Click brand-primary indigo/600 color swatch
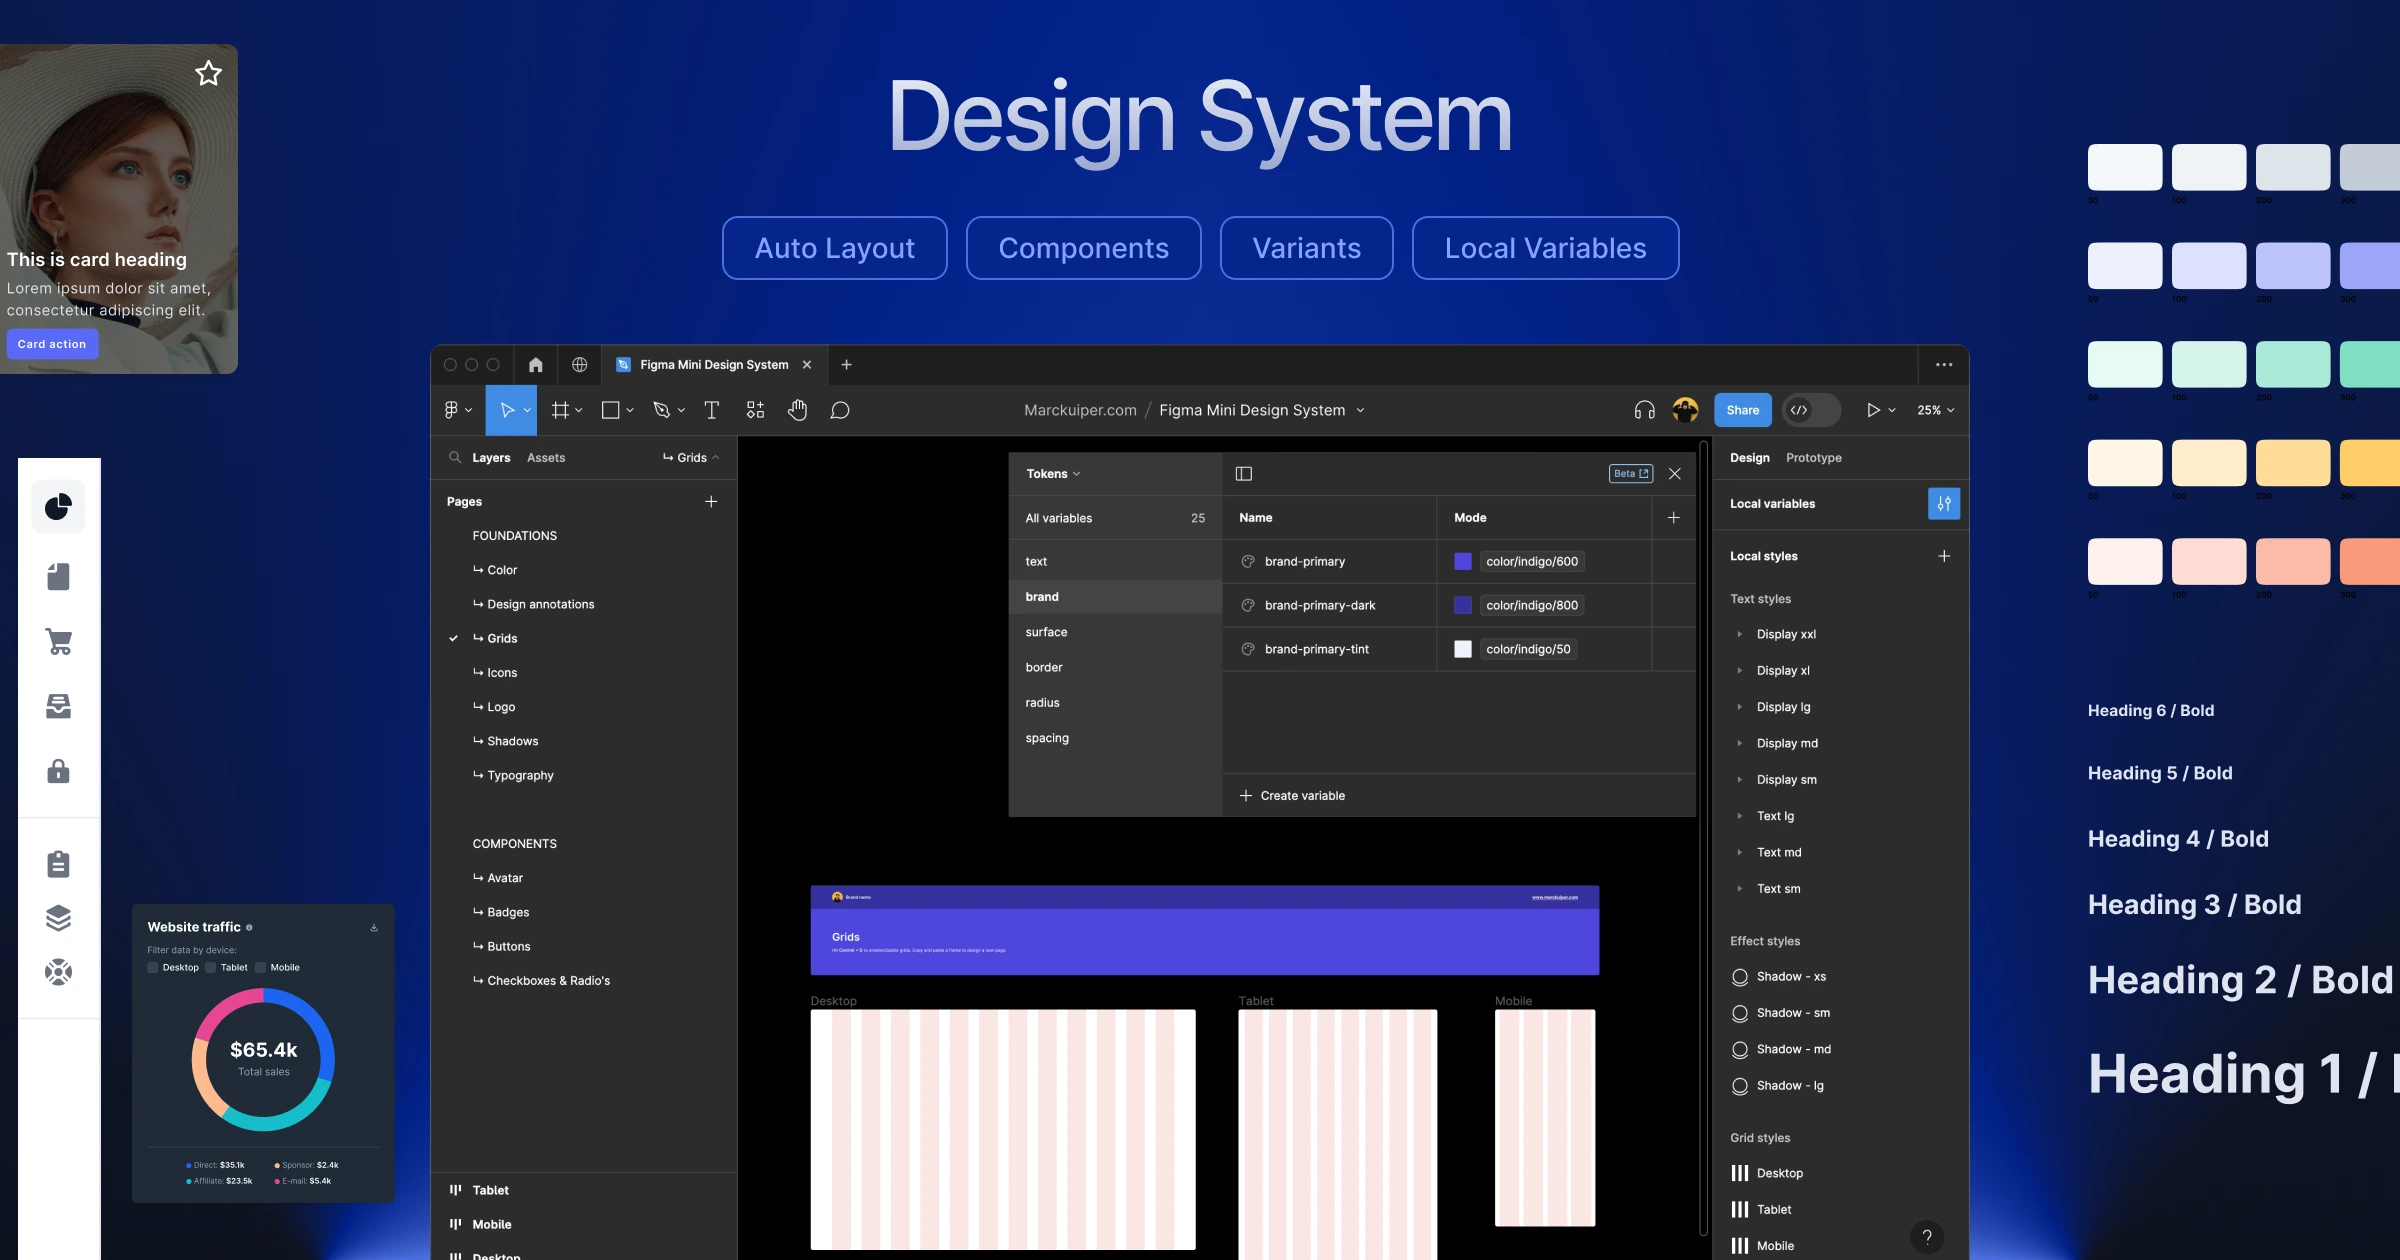Image resolution: width=2400 pixels, height=1260 pixels. pos(1462,562)
